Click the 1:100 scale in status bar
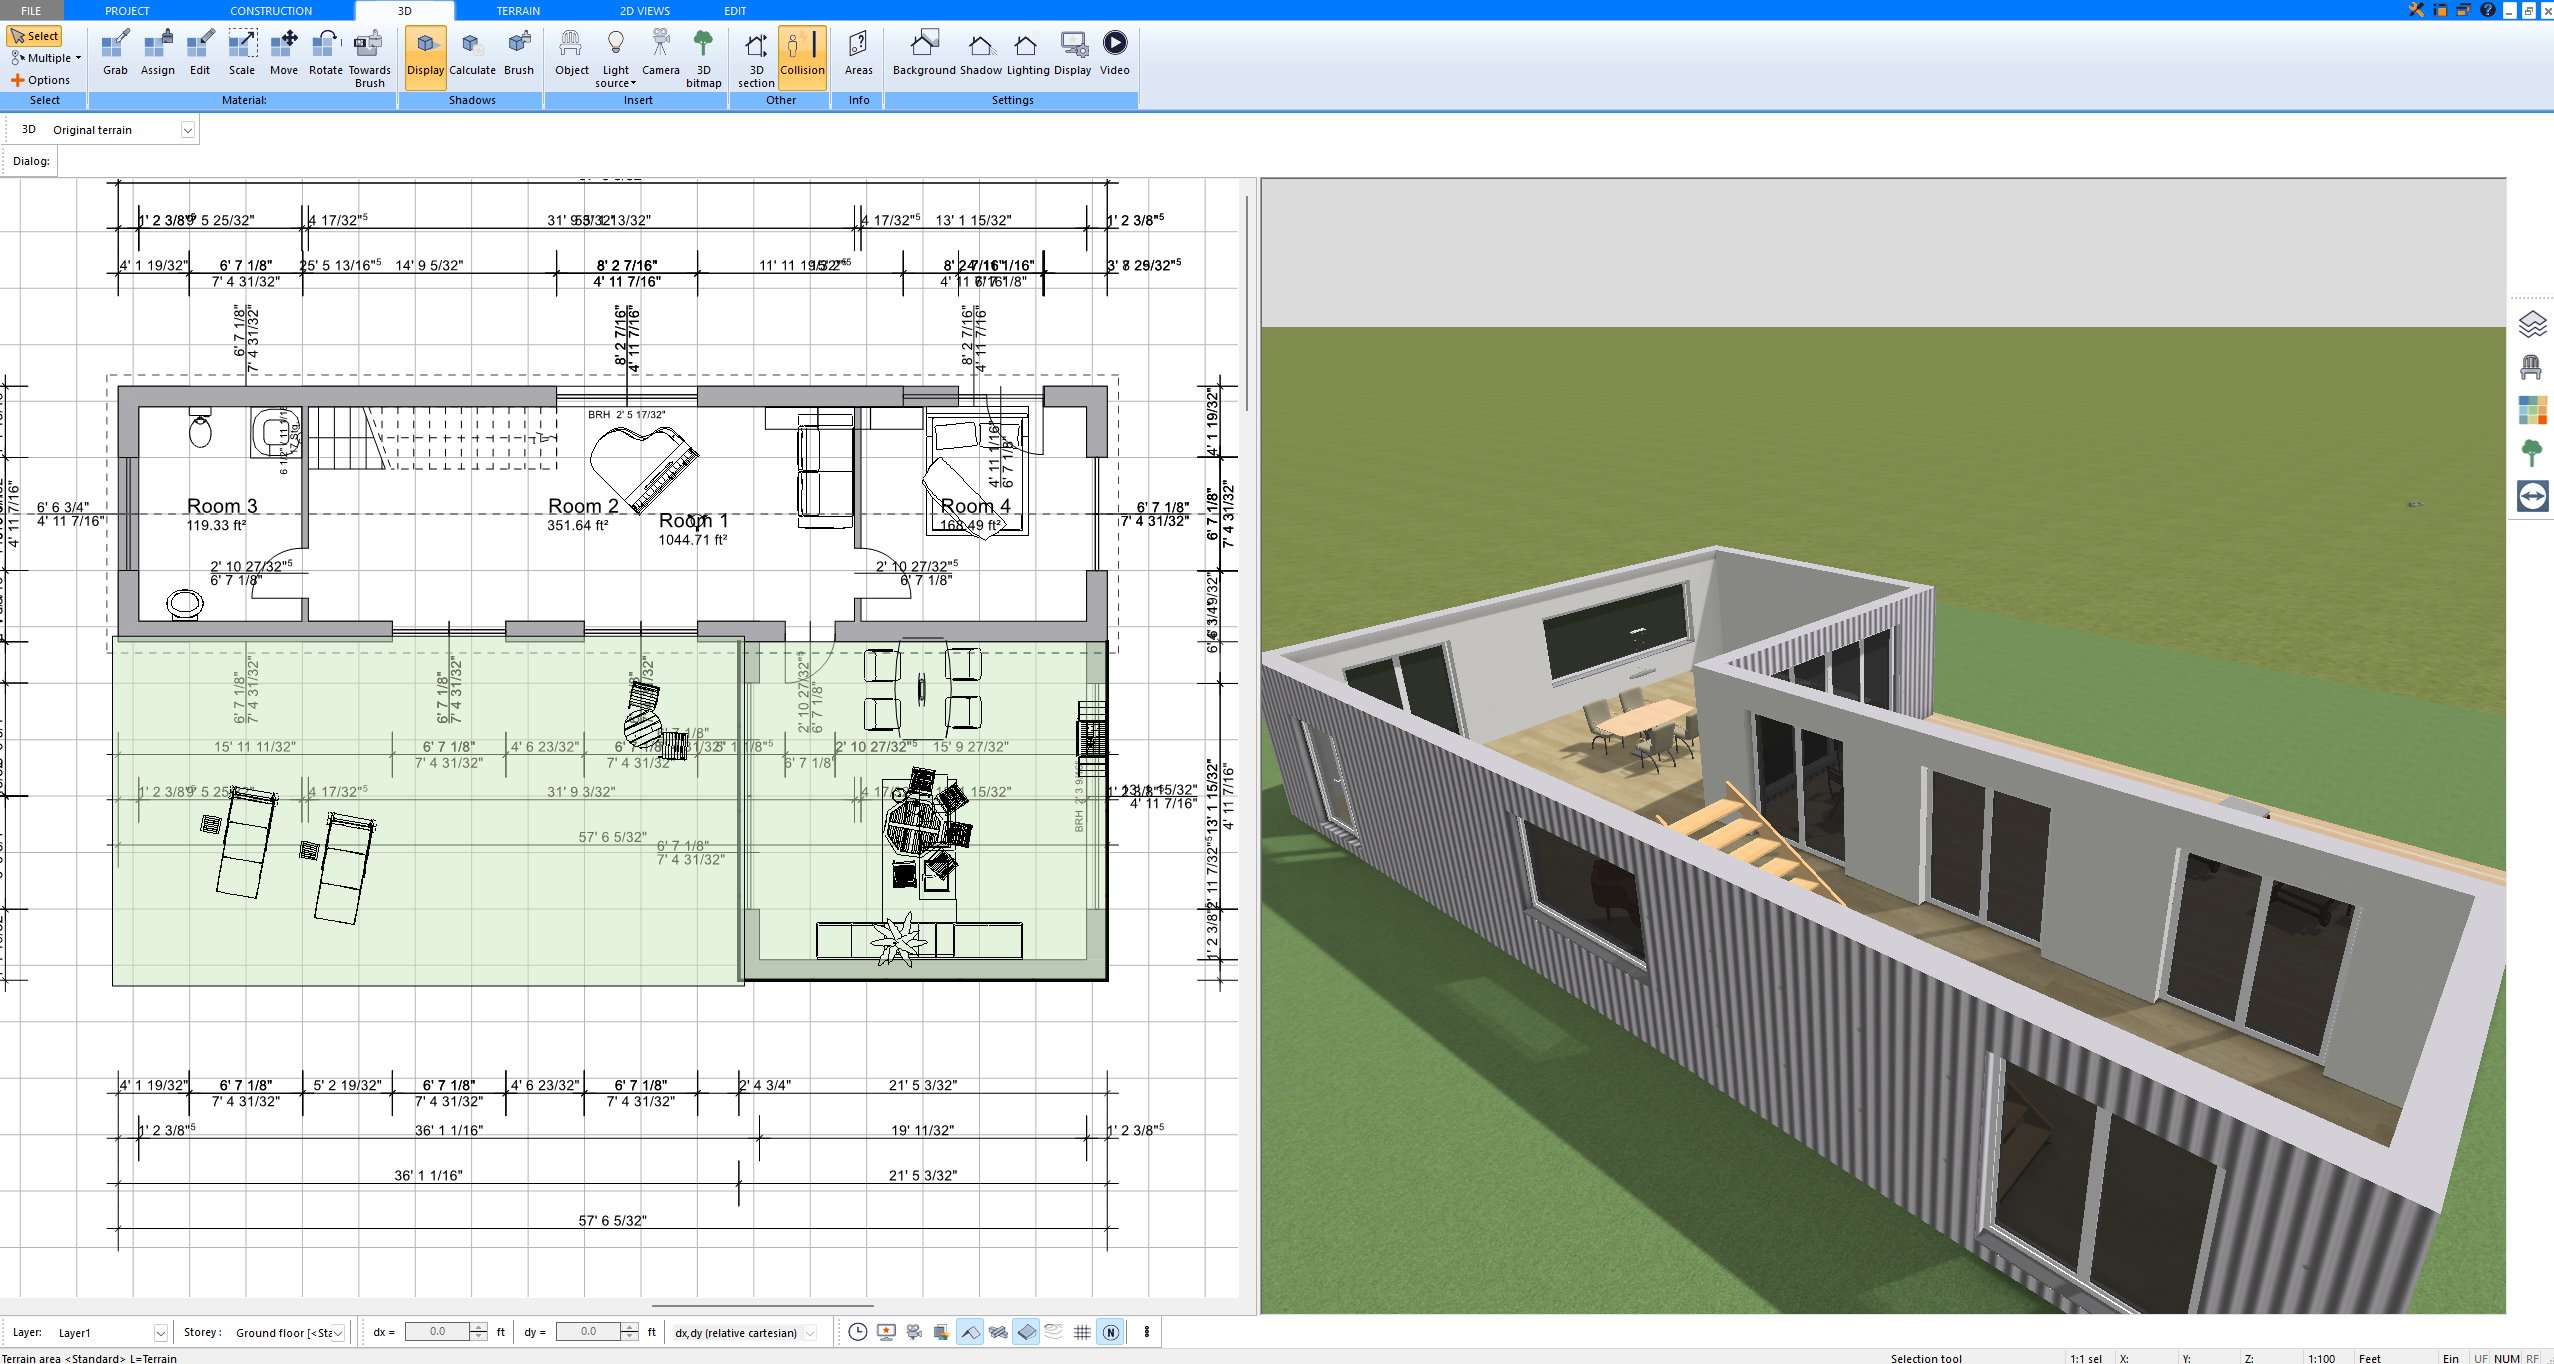The height and width of the screenshot is (1364, 2554). 2321,1358
